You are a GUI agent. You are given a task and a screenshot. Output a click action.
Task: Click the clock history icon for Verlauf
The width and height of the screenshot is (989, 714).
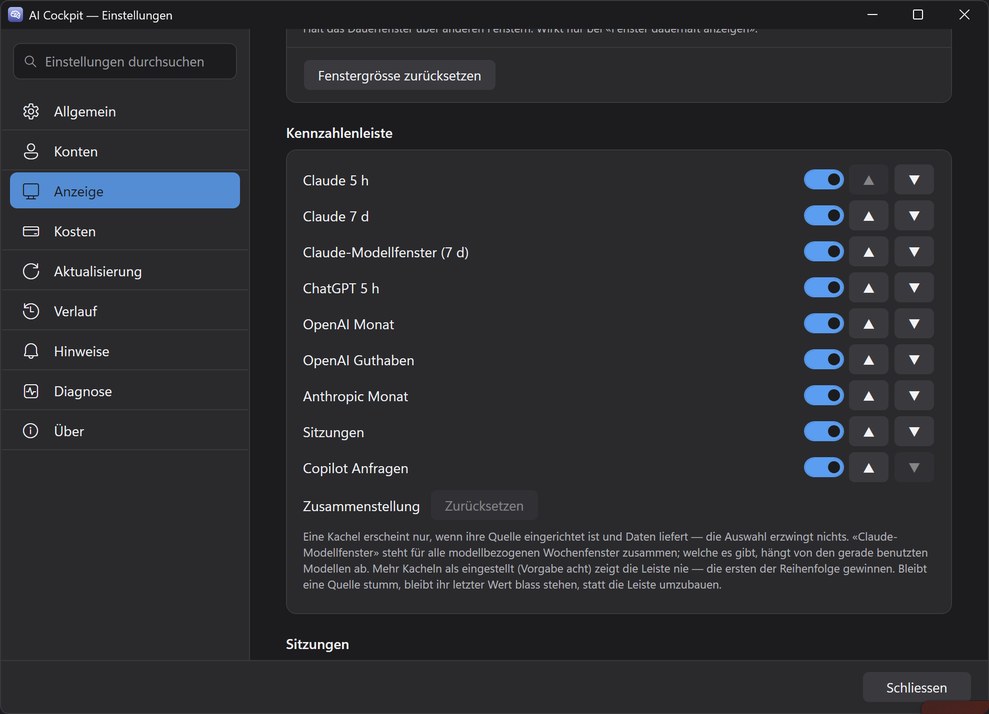(31, 311)
